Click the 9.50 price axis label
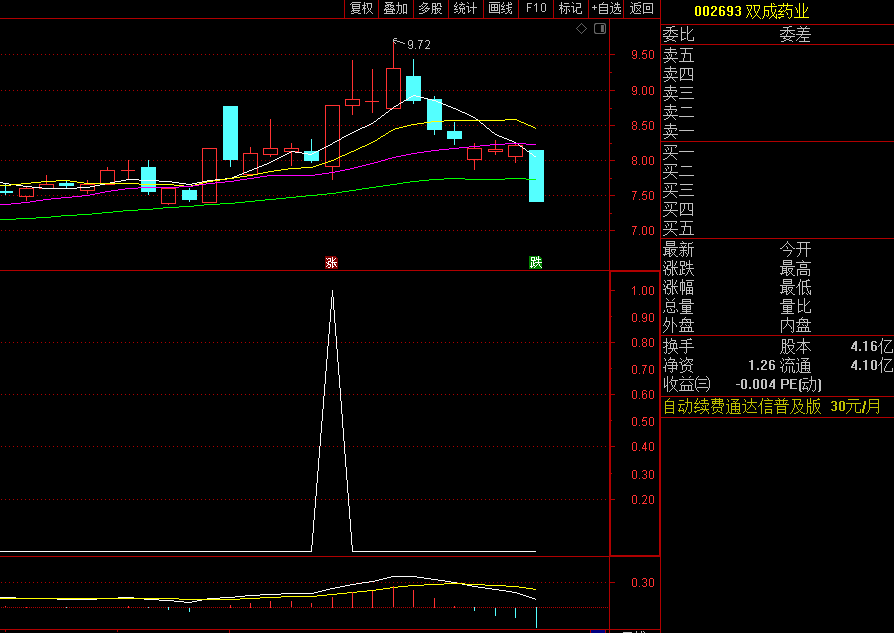This screenshot has height=633, width=894. click(643, 55)
